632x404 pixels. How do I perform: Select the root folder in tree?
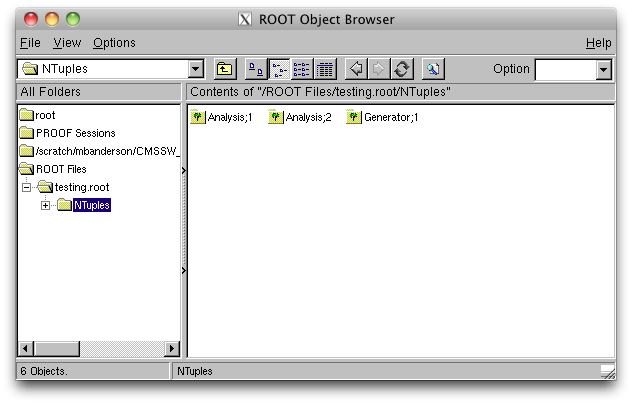point(37,115)
